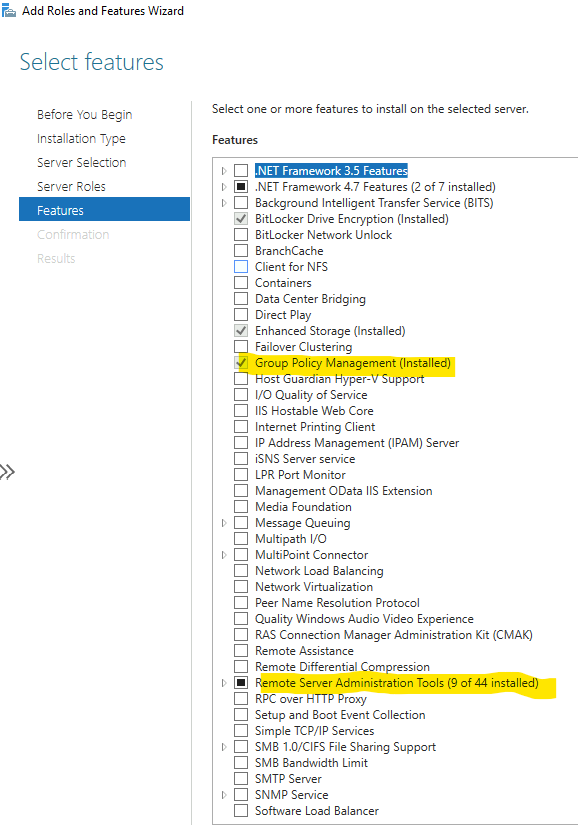
Task: Select Management OData IIS Extension row
Action: tap(344, 490)
